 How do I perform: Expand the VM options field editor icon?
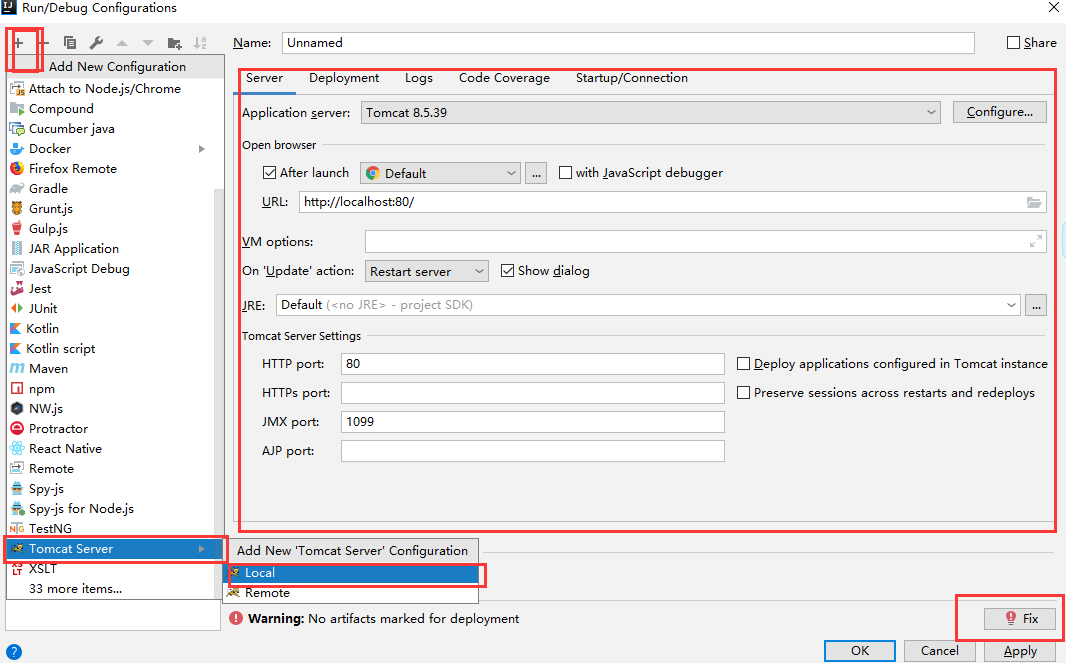(1035, 241)
